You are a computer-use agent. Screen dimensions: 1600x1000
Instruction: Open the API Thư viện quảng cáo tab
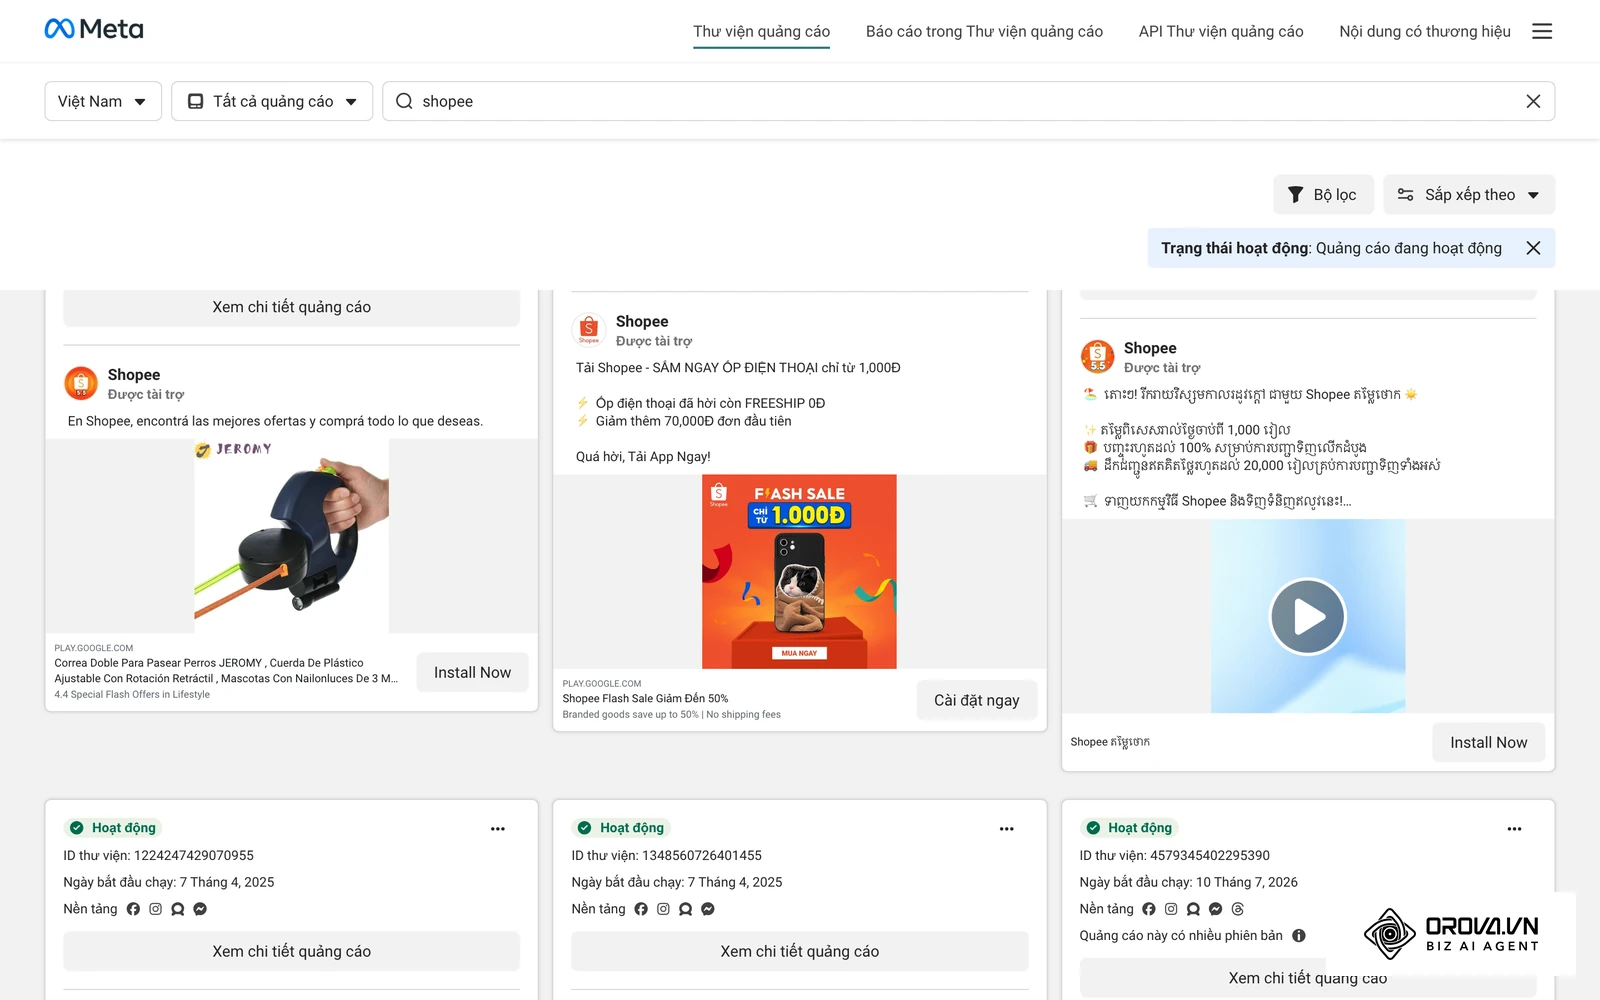(x=1221, y=31)
